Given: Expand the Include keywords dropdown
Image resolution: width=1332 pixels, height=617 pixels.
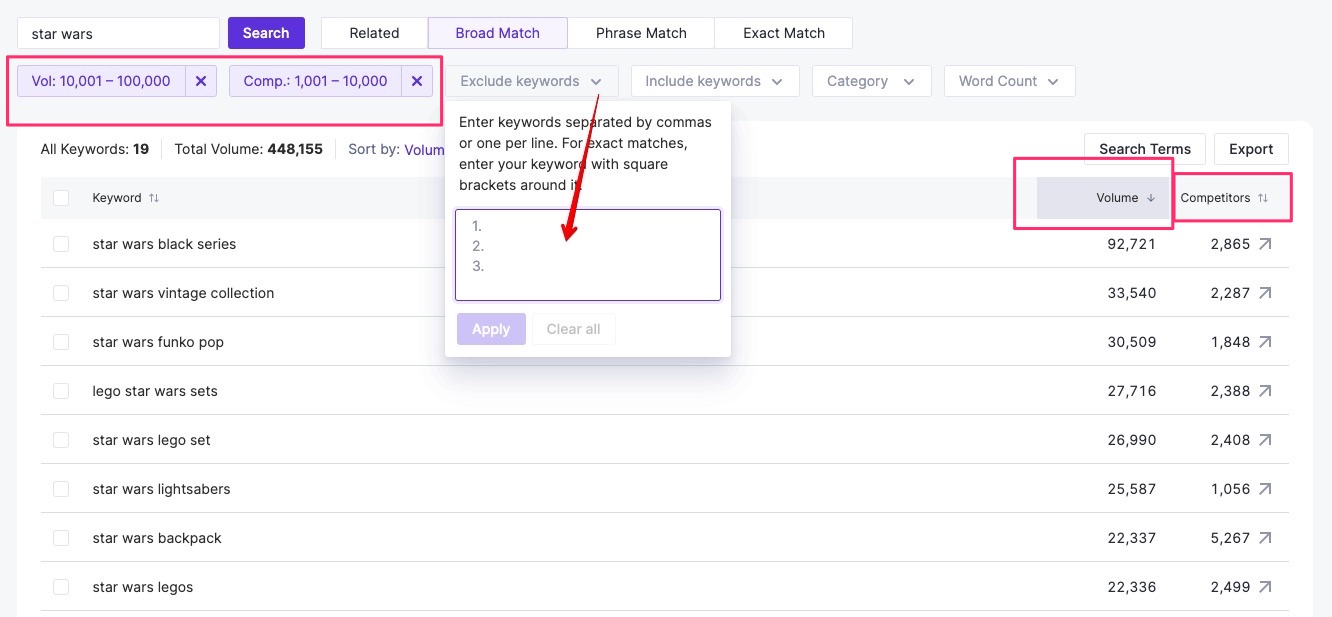Looking at the screenshot, I should tap(714, 81).
